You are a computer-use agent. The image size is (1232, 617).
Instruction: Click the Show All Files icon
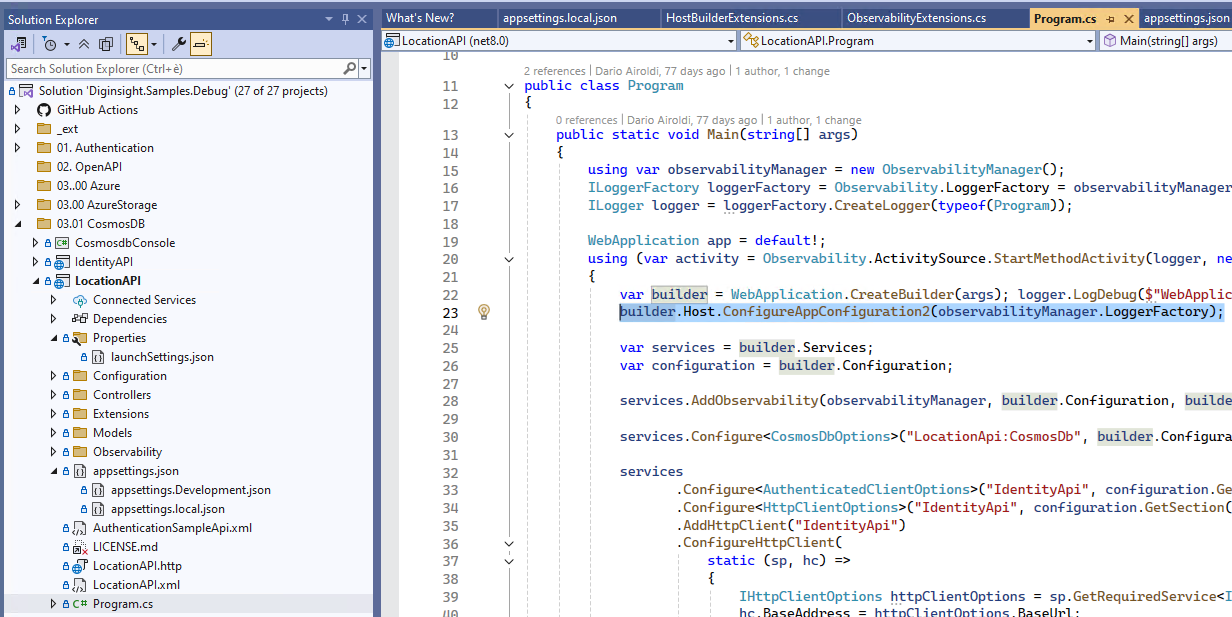point(106,44)
